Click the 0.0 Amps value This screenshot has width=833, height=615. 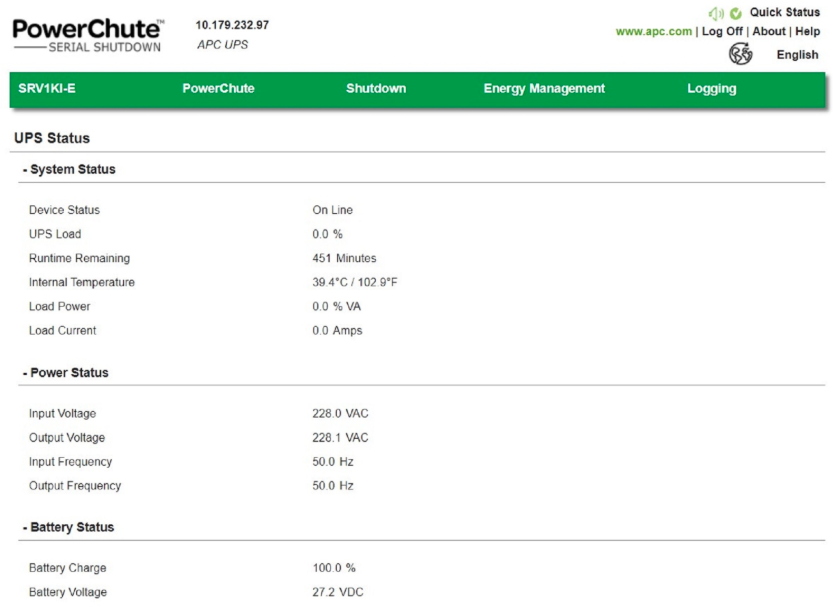click(x=337, y=331)
